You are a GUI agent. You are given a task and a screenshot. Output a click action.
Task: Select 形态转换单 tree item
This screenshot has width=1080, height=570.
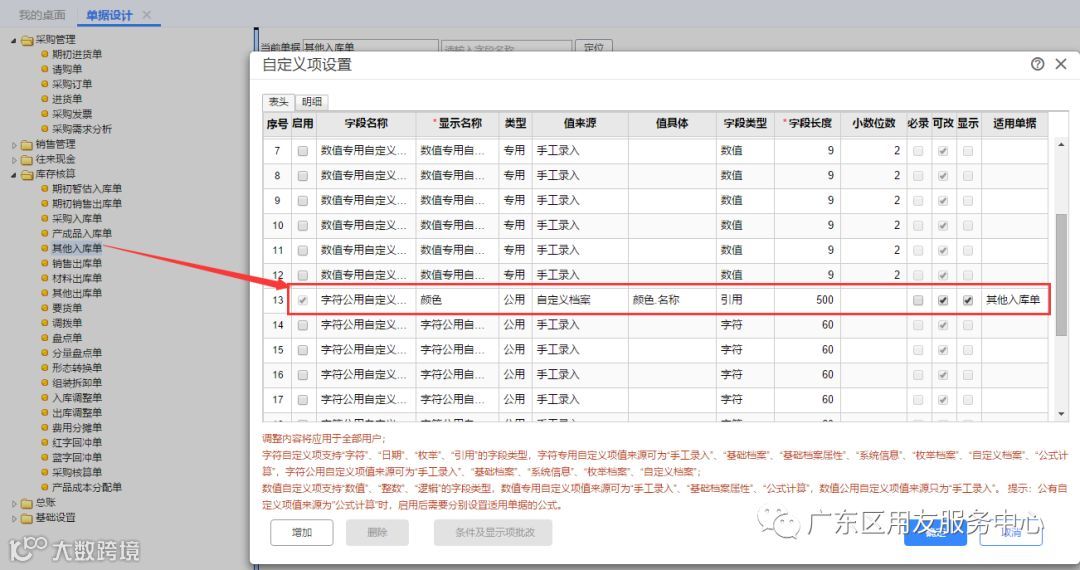pyautogui.click(x=76, y=368)
